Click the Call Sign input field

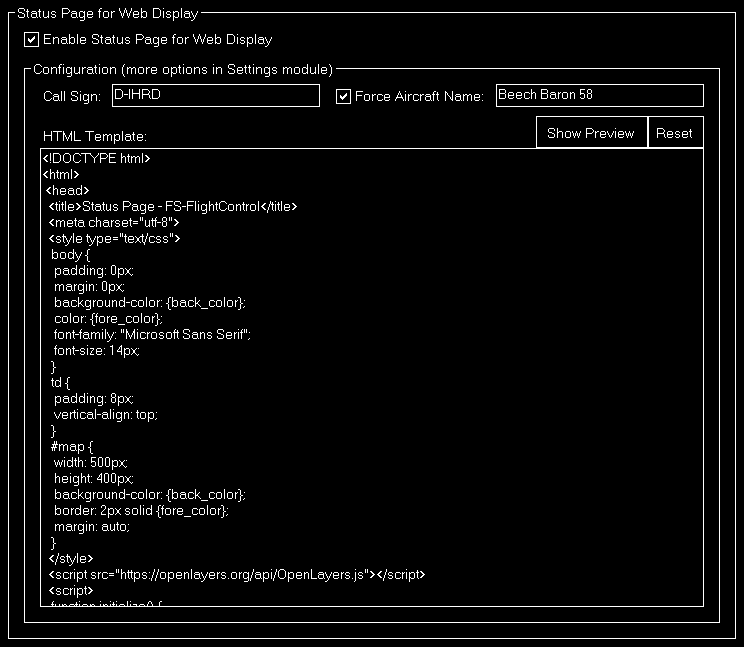click(216, 95)
